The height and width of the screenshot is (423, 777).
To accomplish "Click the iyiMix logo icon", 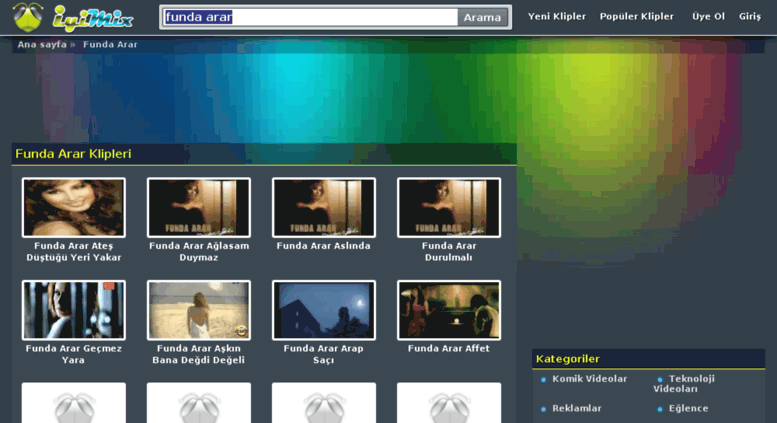I will (x=27, y=17).
